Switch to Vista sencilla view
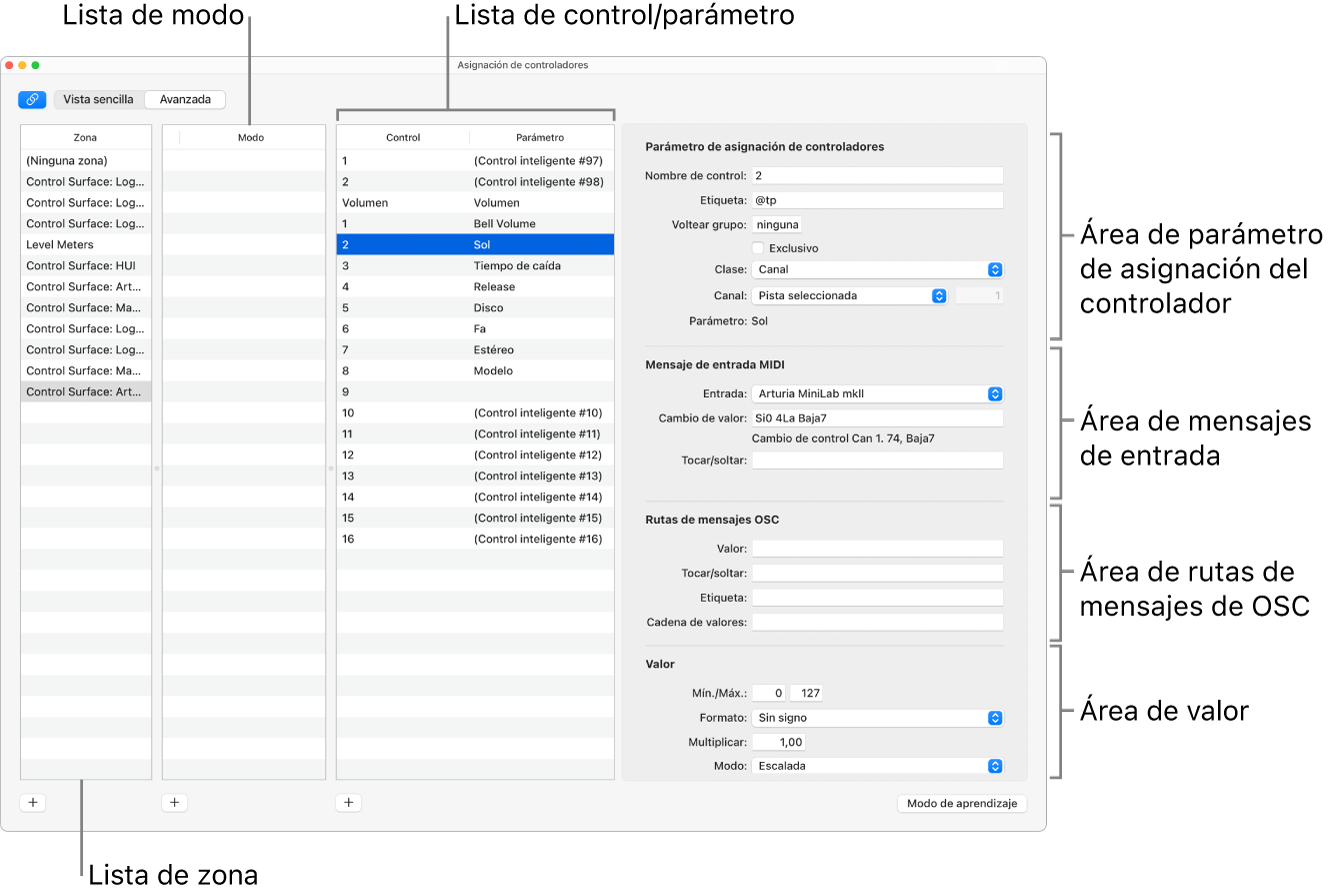1335x891 pixels. click(x=98, y=100)
